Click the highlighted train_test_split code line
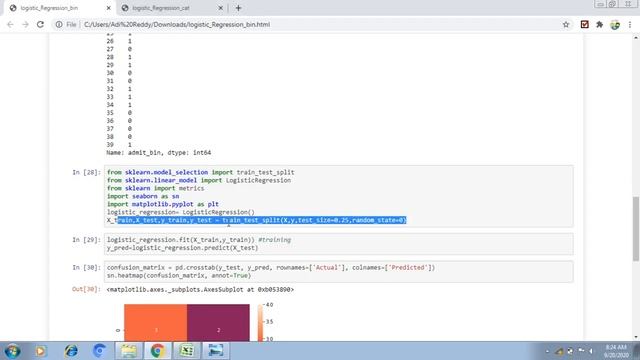This screenshot has width=640, height=360. (x=257, y=220)
